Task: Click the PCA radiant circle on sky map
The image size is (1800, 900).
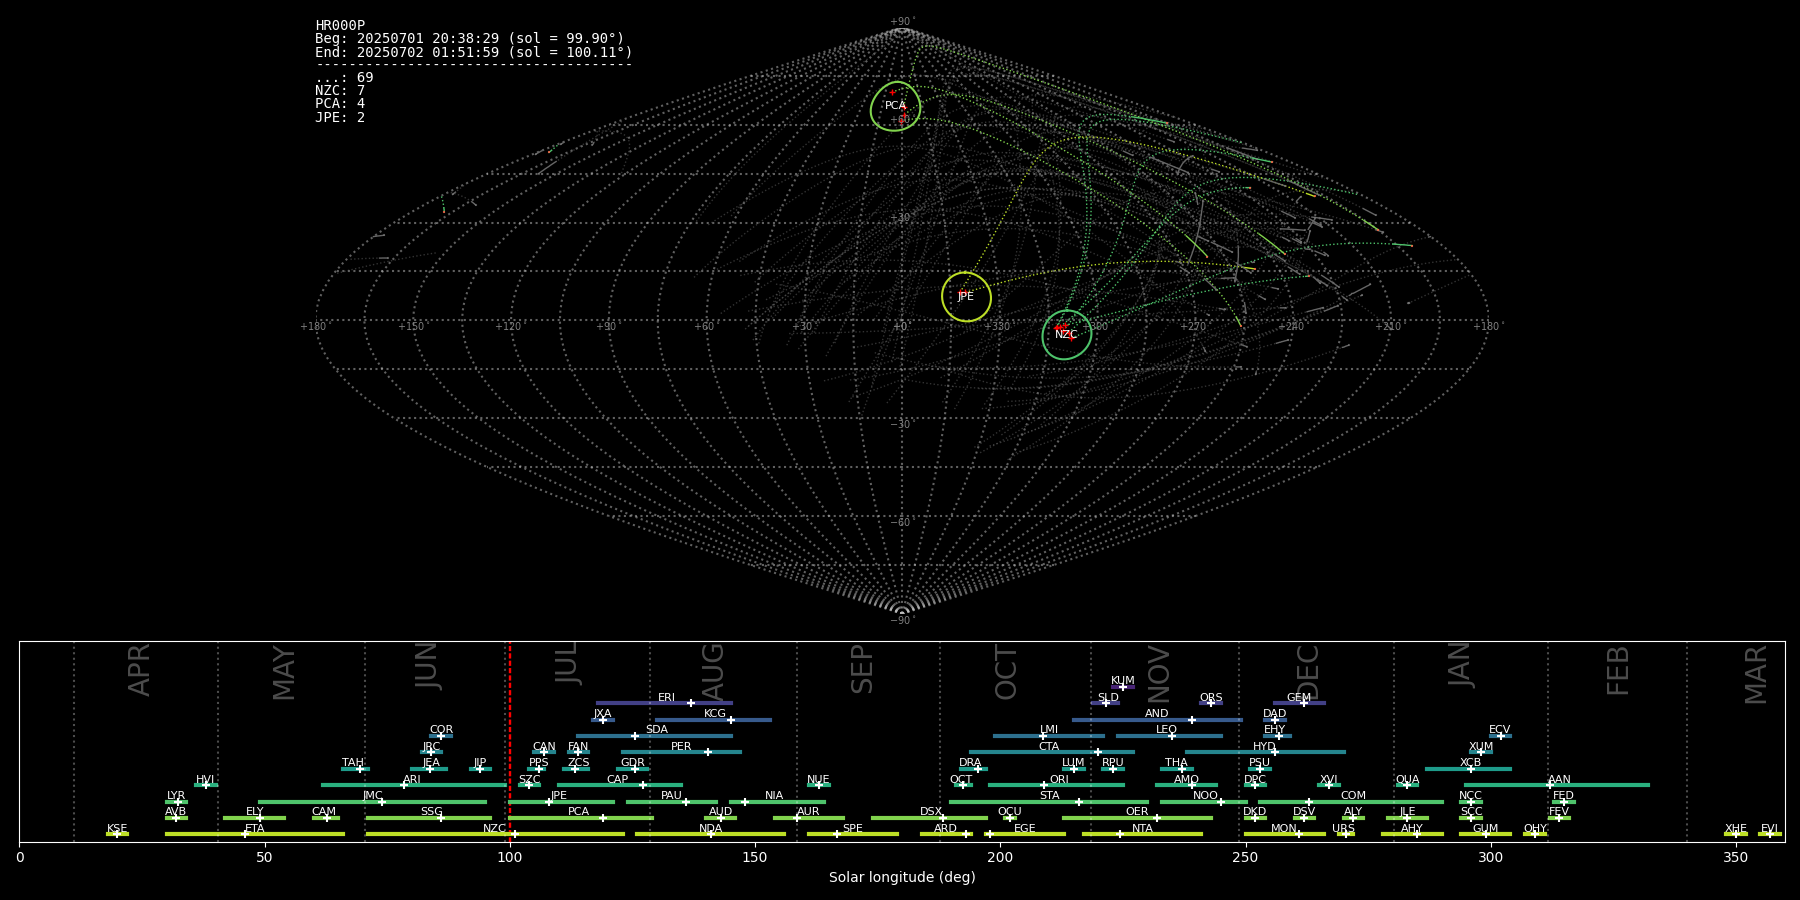Action: coord(896,106)
